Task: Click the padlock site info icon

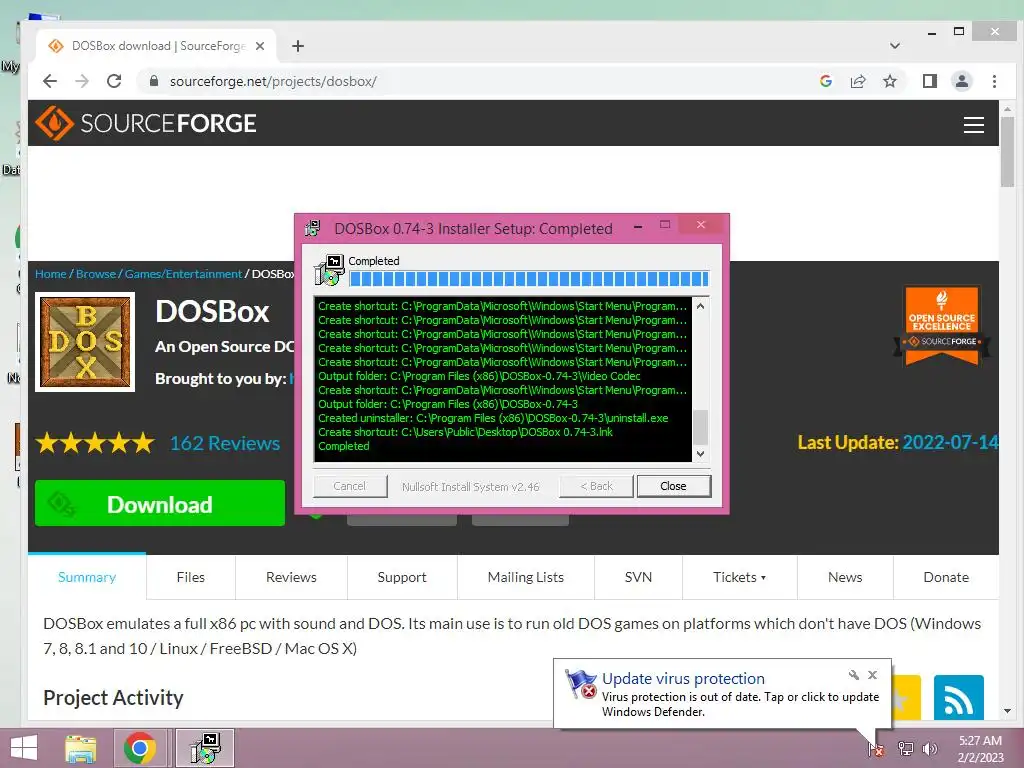Action: pyautogui.click(x=154, y=81)
